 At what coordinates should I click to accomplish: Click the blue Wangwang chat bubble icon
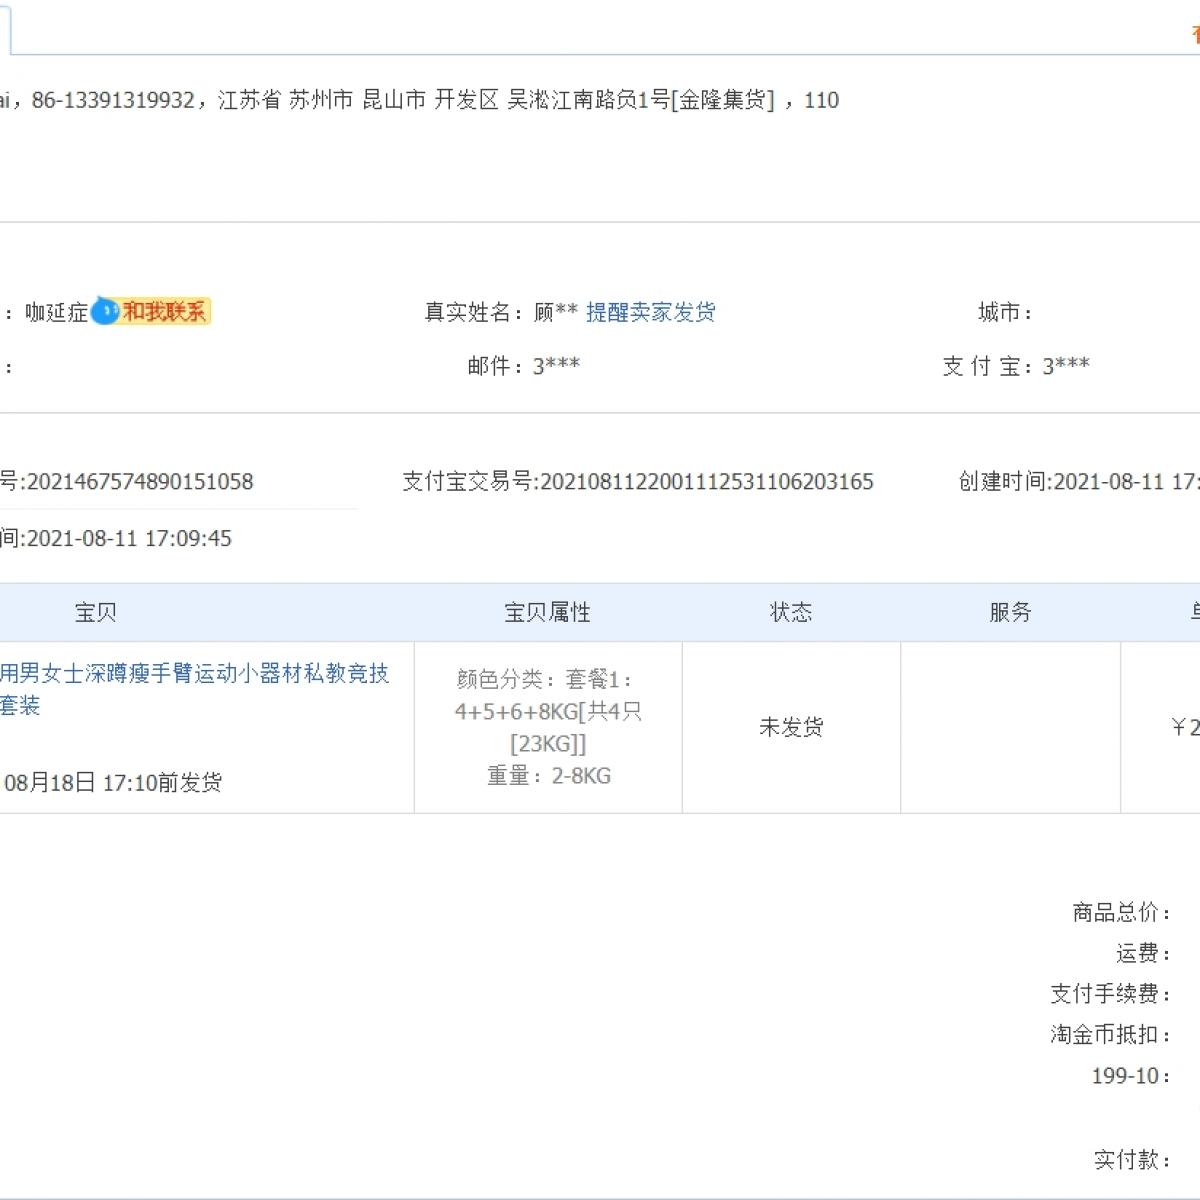click(x=104, y=312)
